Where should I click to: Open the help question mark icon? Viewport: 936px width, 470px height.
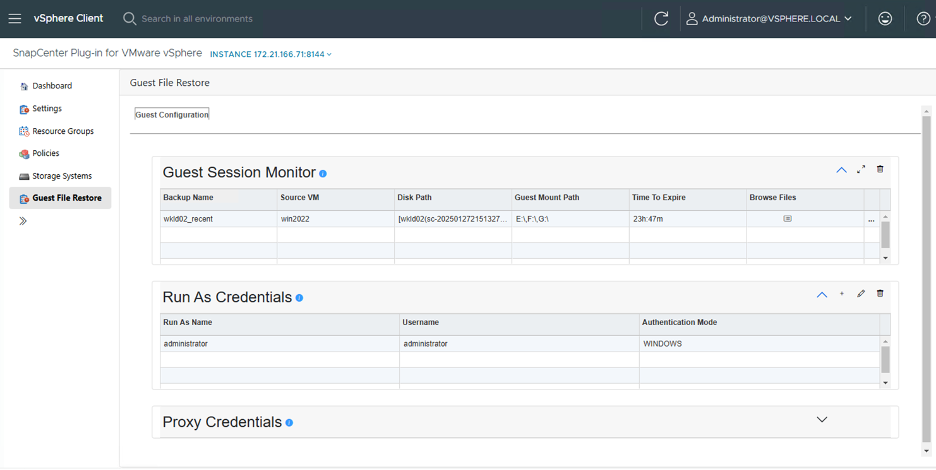tap(923, 18)
